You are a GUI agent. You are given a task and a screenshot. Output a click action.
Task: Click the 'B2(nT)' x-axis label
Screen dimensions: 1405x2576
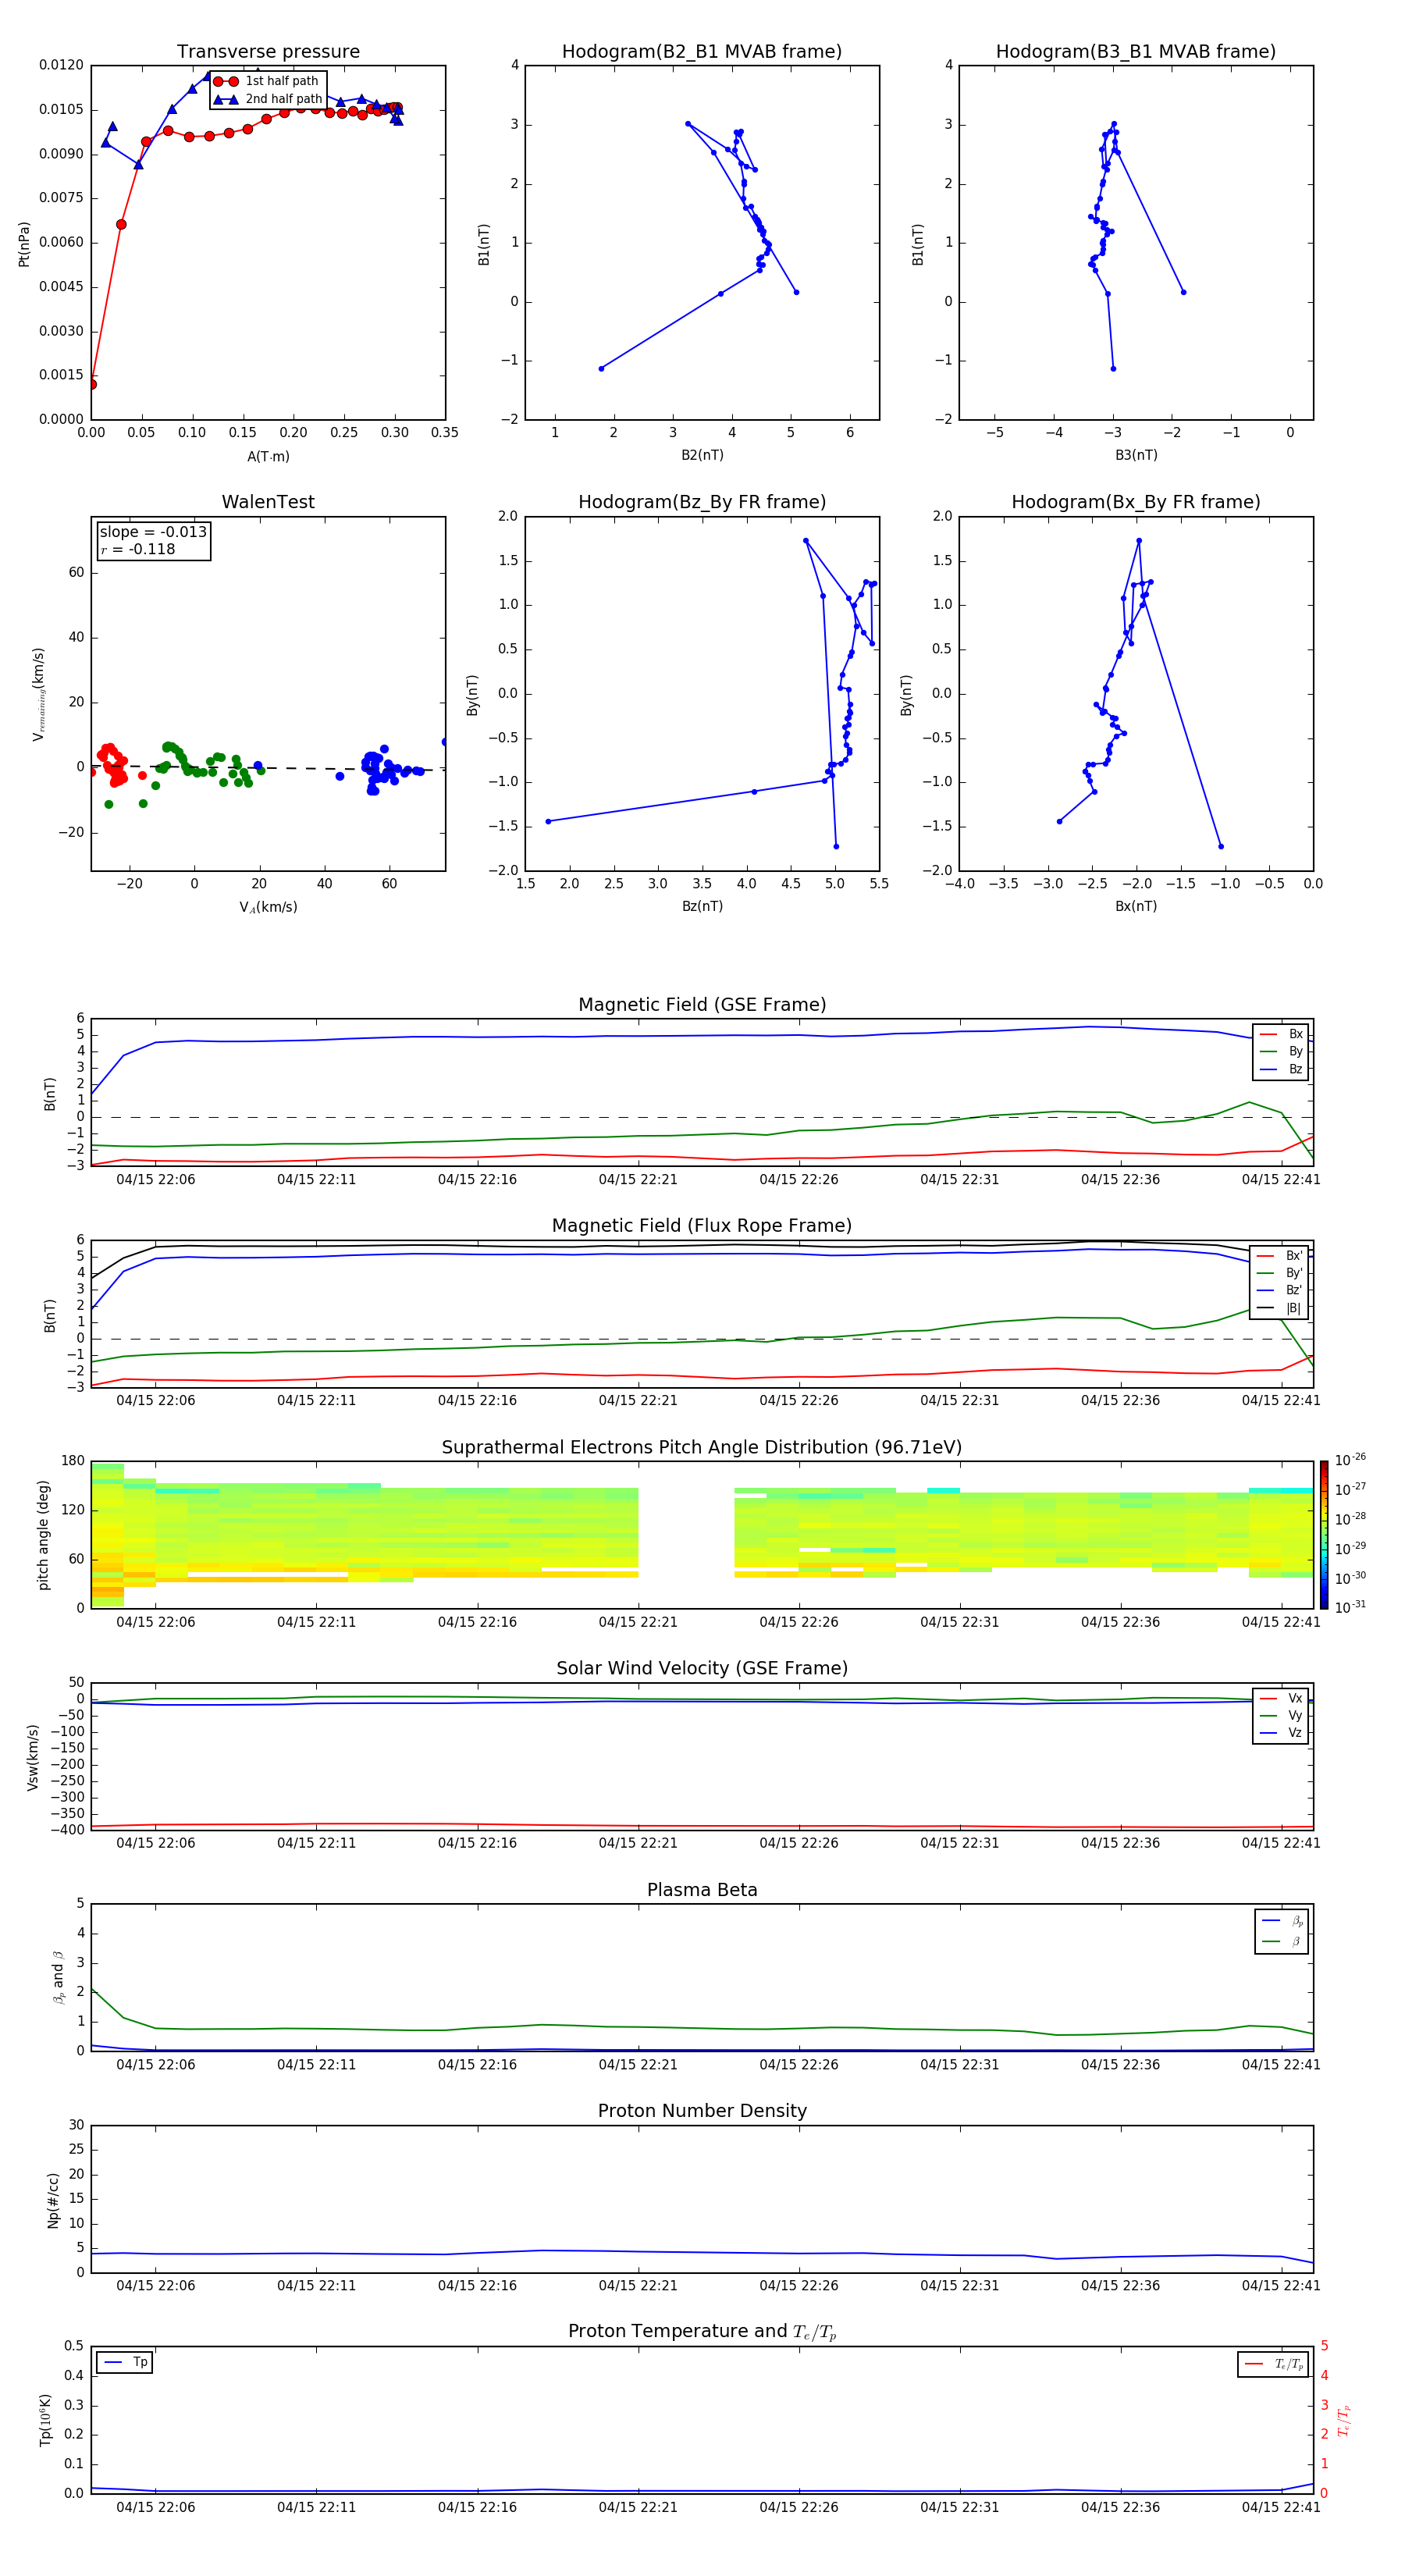pyautogui.click(x=702, y=455)
